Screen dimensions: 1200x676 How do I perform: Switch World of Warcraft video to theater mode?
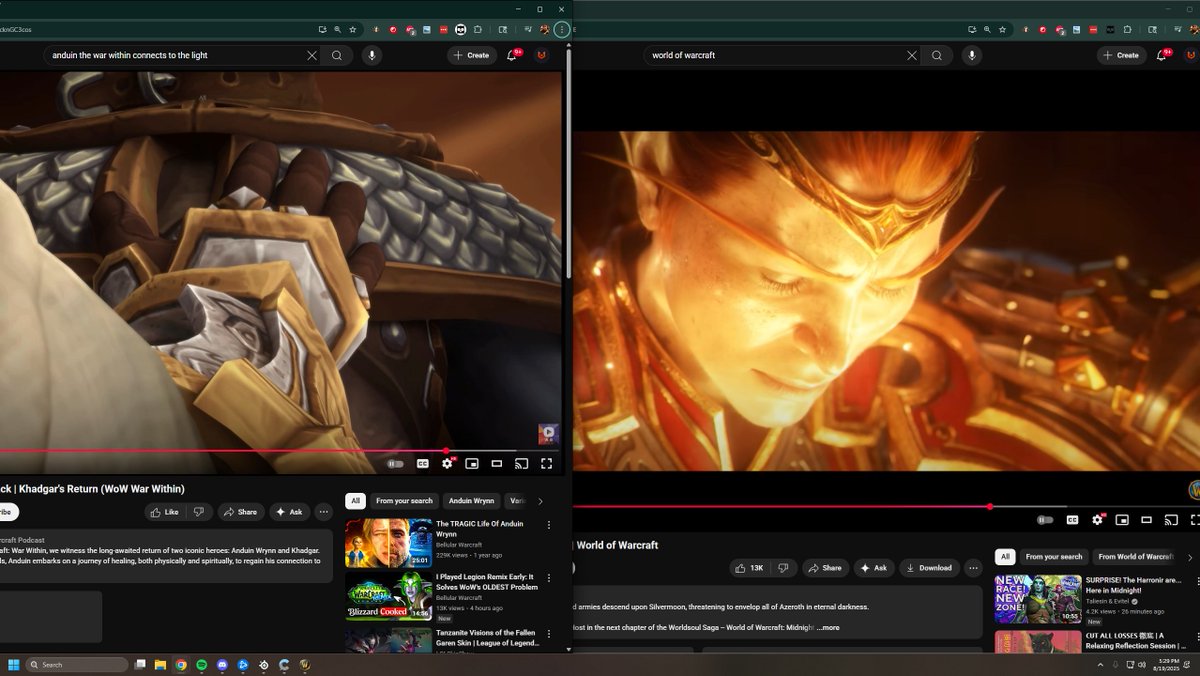(1147, 520)
